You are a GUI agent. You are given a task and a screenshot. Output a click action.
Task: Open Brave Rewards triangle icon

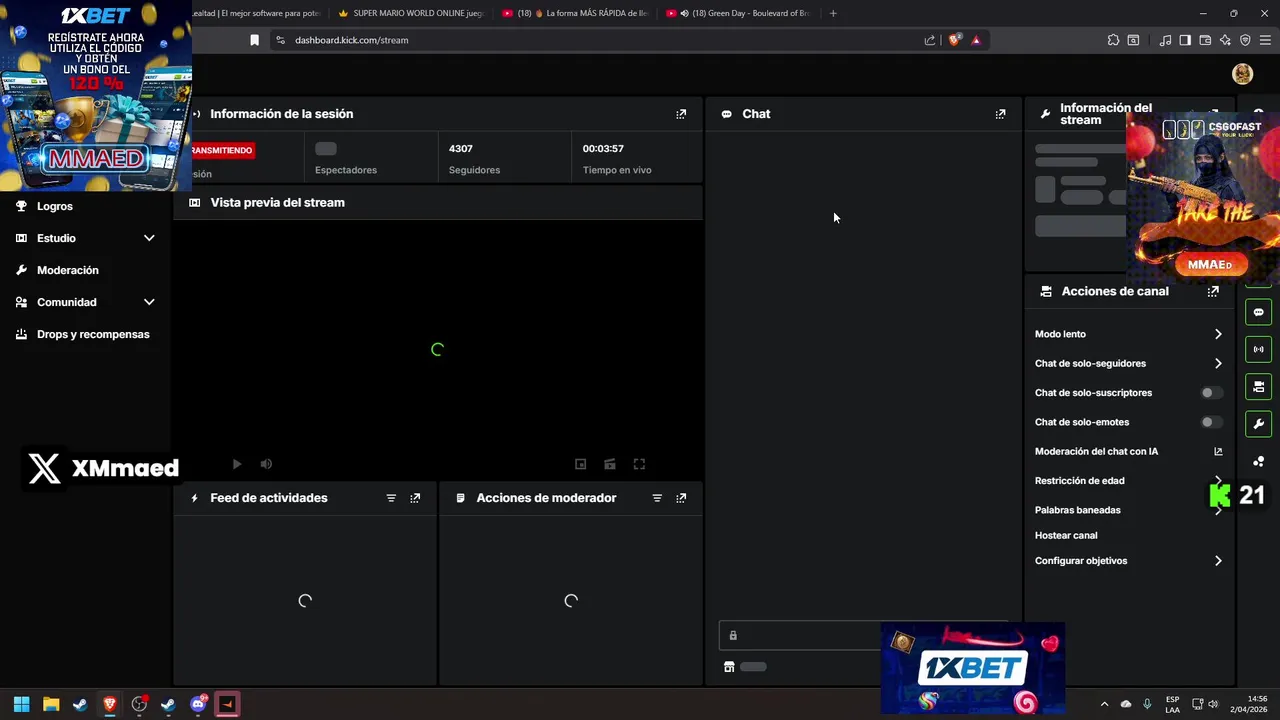click(x=976, y=40)
